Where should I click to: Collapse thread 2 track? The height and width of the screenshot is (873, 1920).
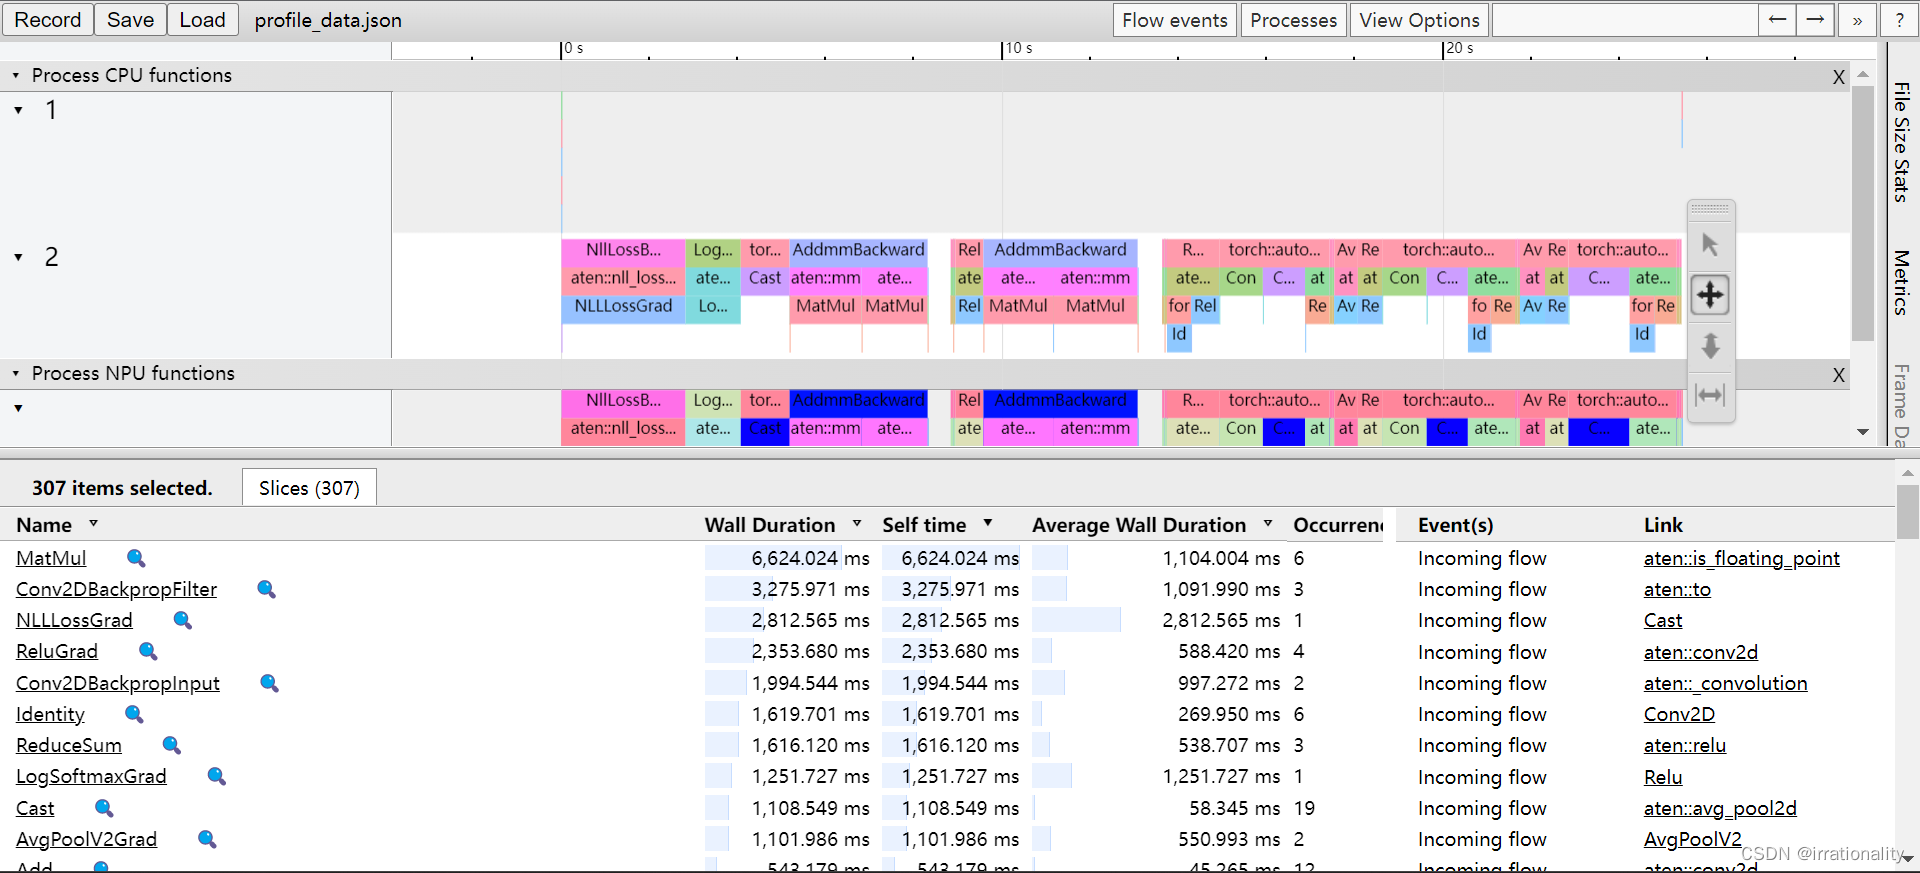point(18,257)
